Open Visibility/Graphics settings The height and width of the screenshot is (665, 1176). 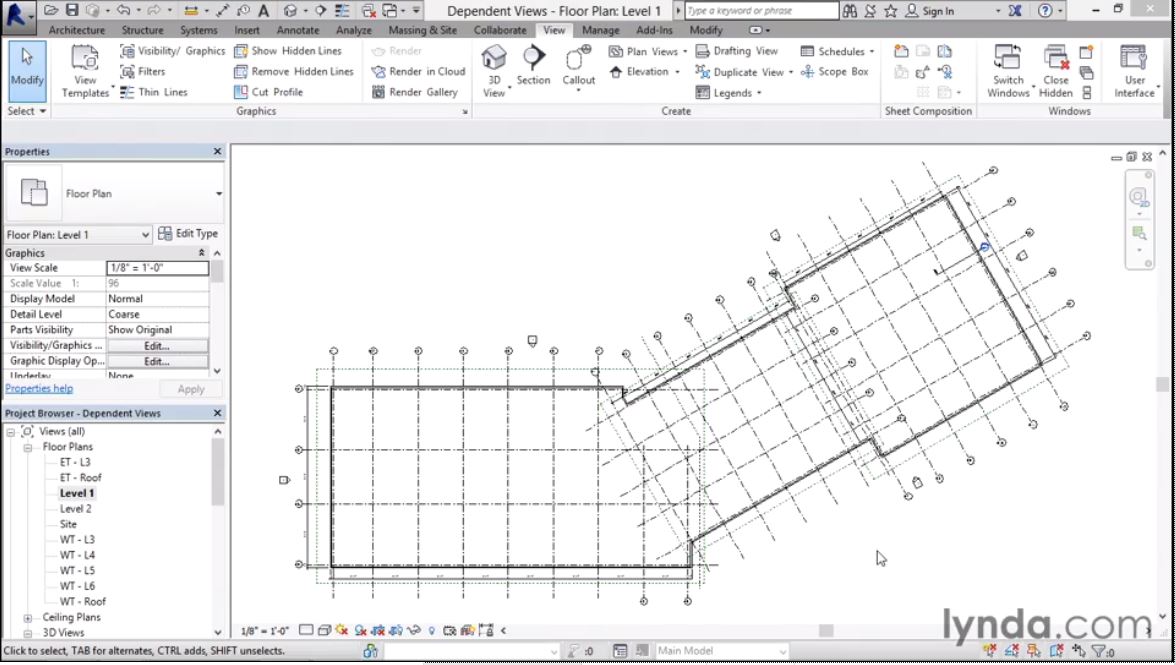172,51
